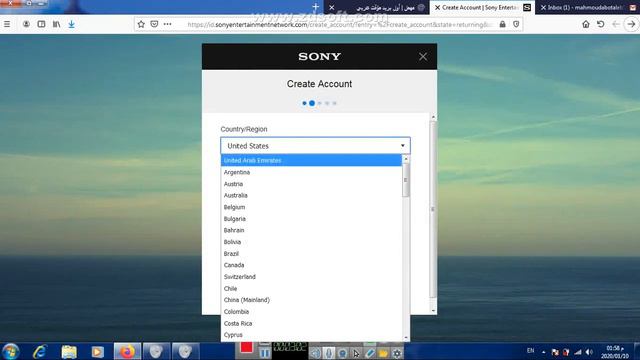Save page to Pocket icon
Screen dimensions: 640x360
[x=154, y=24]
